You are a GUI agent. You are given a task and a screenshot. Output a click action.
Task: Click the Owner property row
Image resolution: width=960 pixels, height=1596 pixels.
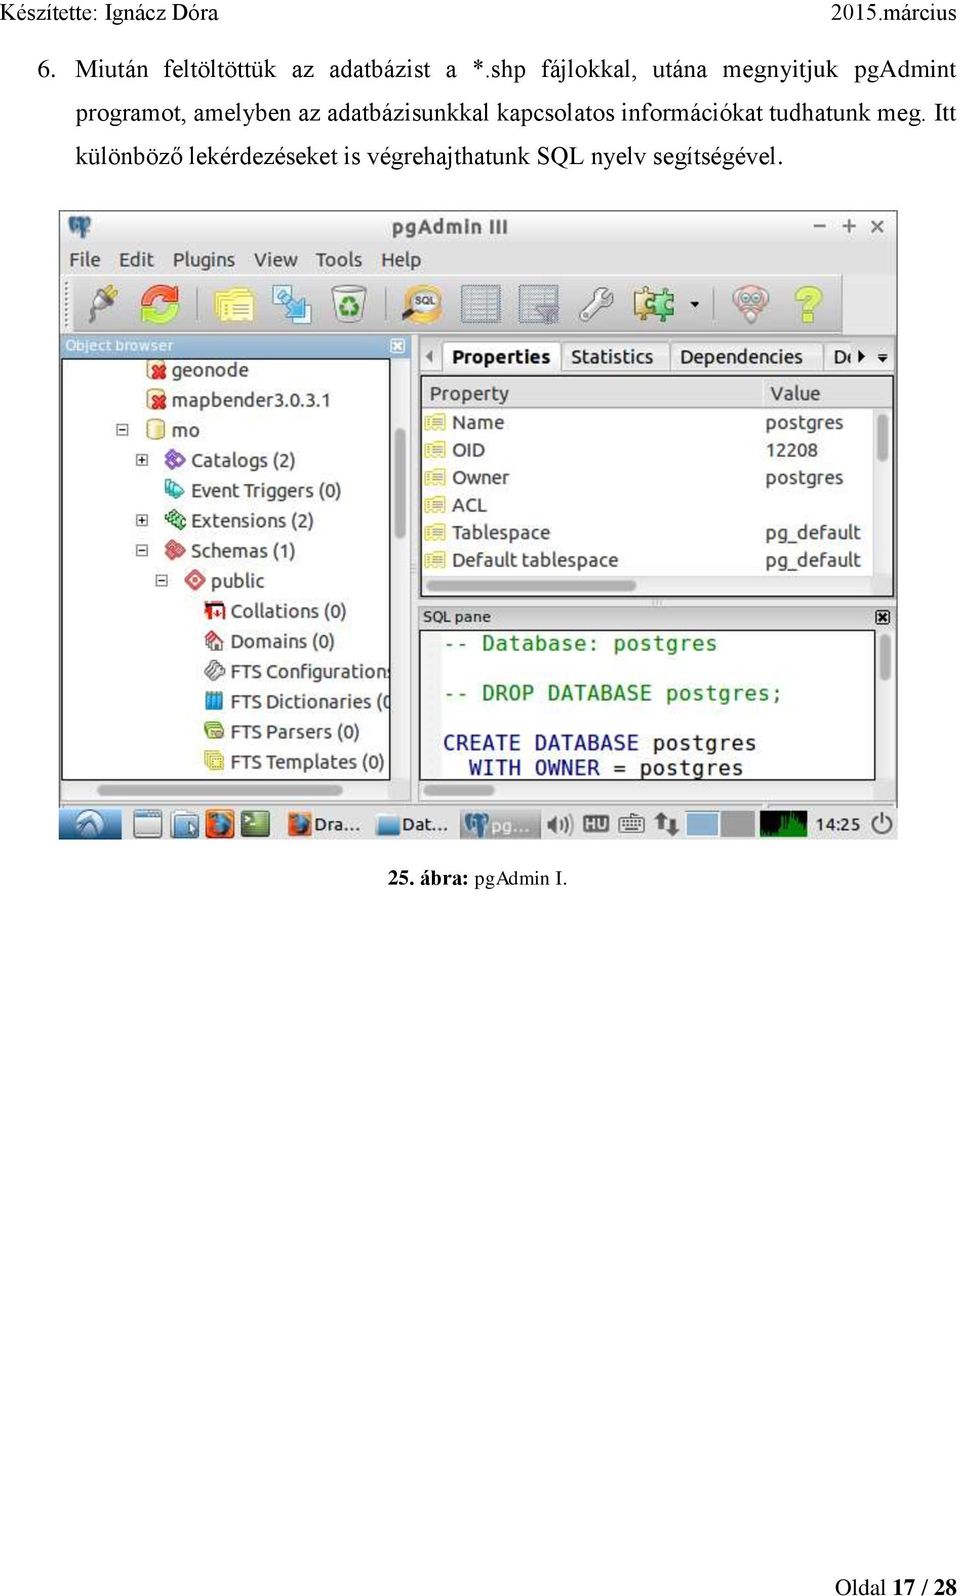pos(648,478)
